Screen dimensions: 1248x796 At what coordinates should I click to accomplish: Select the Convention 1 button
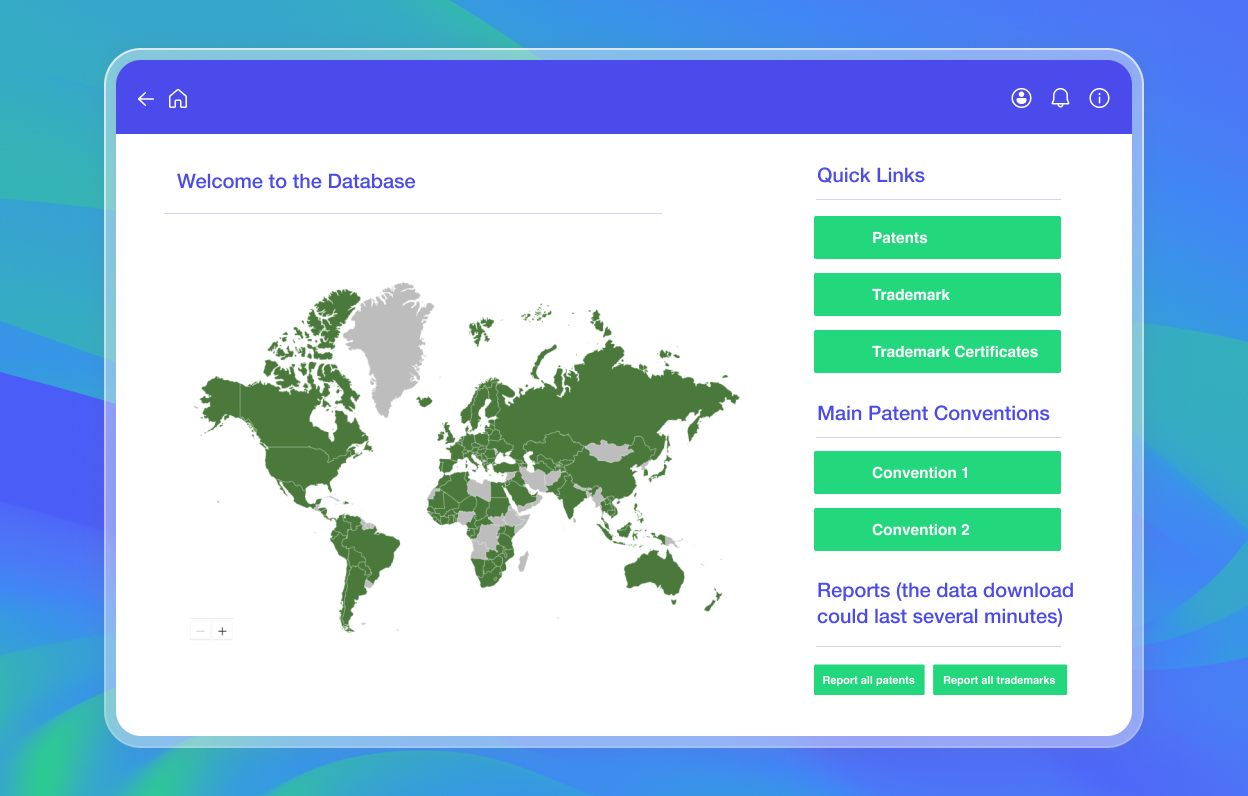point(937,473)
